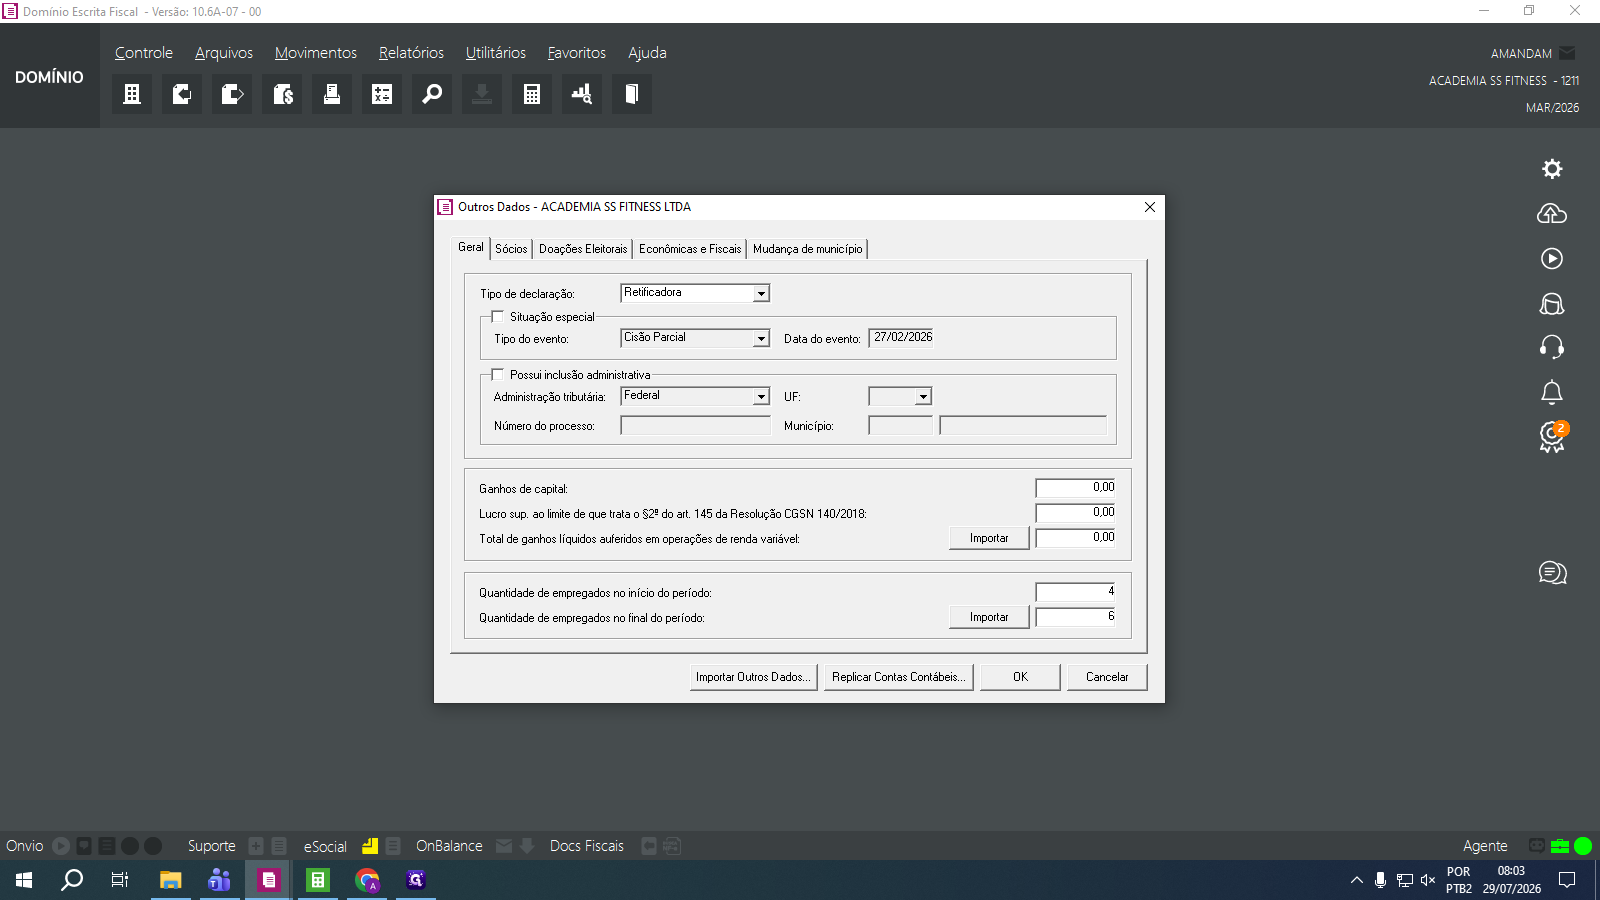The width and height of the screenshot is (1600, 900).
Task: Click the envelope icon beside AMANDAM
Action: pyautogui.click(x=1567, y=53)
